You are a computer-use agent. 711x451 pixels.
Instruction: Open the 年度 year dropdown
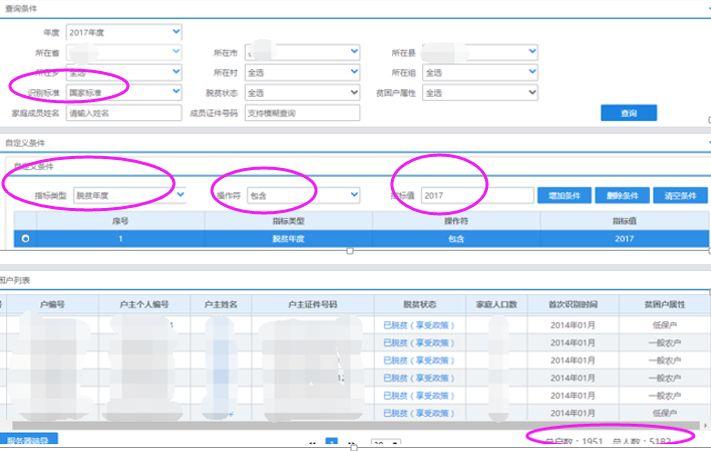pos(124,33)
